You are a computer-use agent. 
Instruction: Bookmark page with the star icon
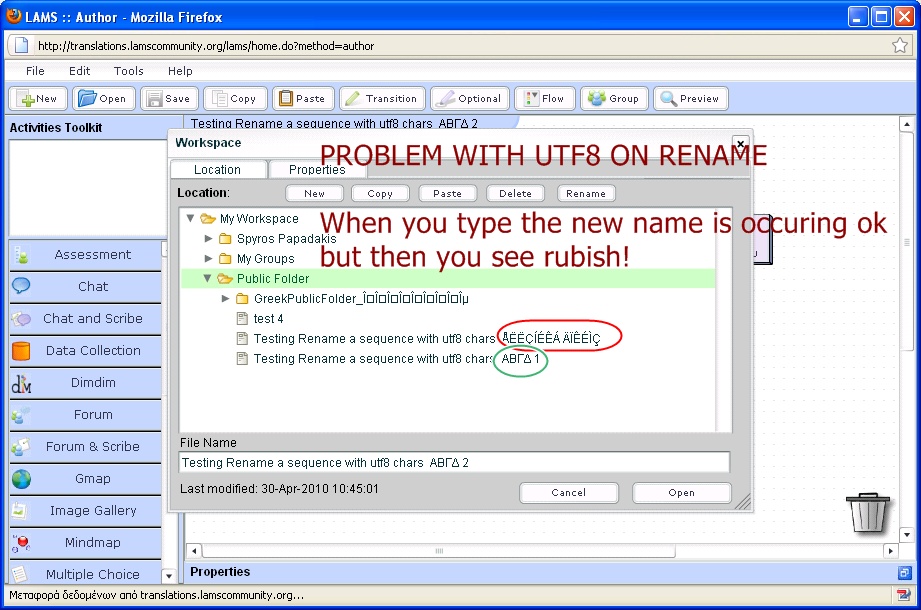[899, 45]
